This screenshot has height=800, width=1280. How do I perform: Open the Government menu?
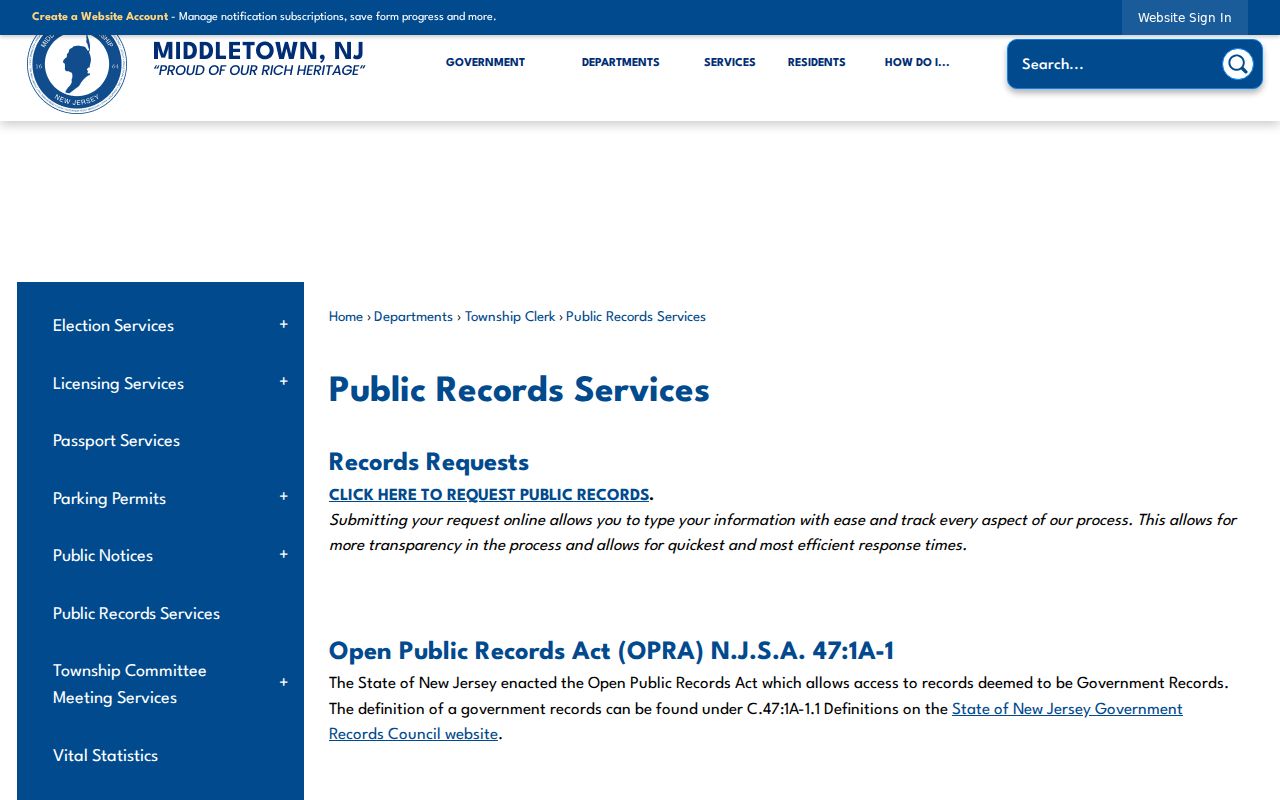tap(485, 62)
